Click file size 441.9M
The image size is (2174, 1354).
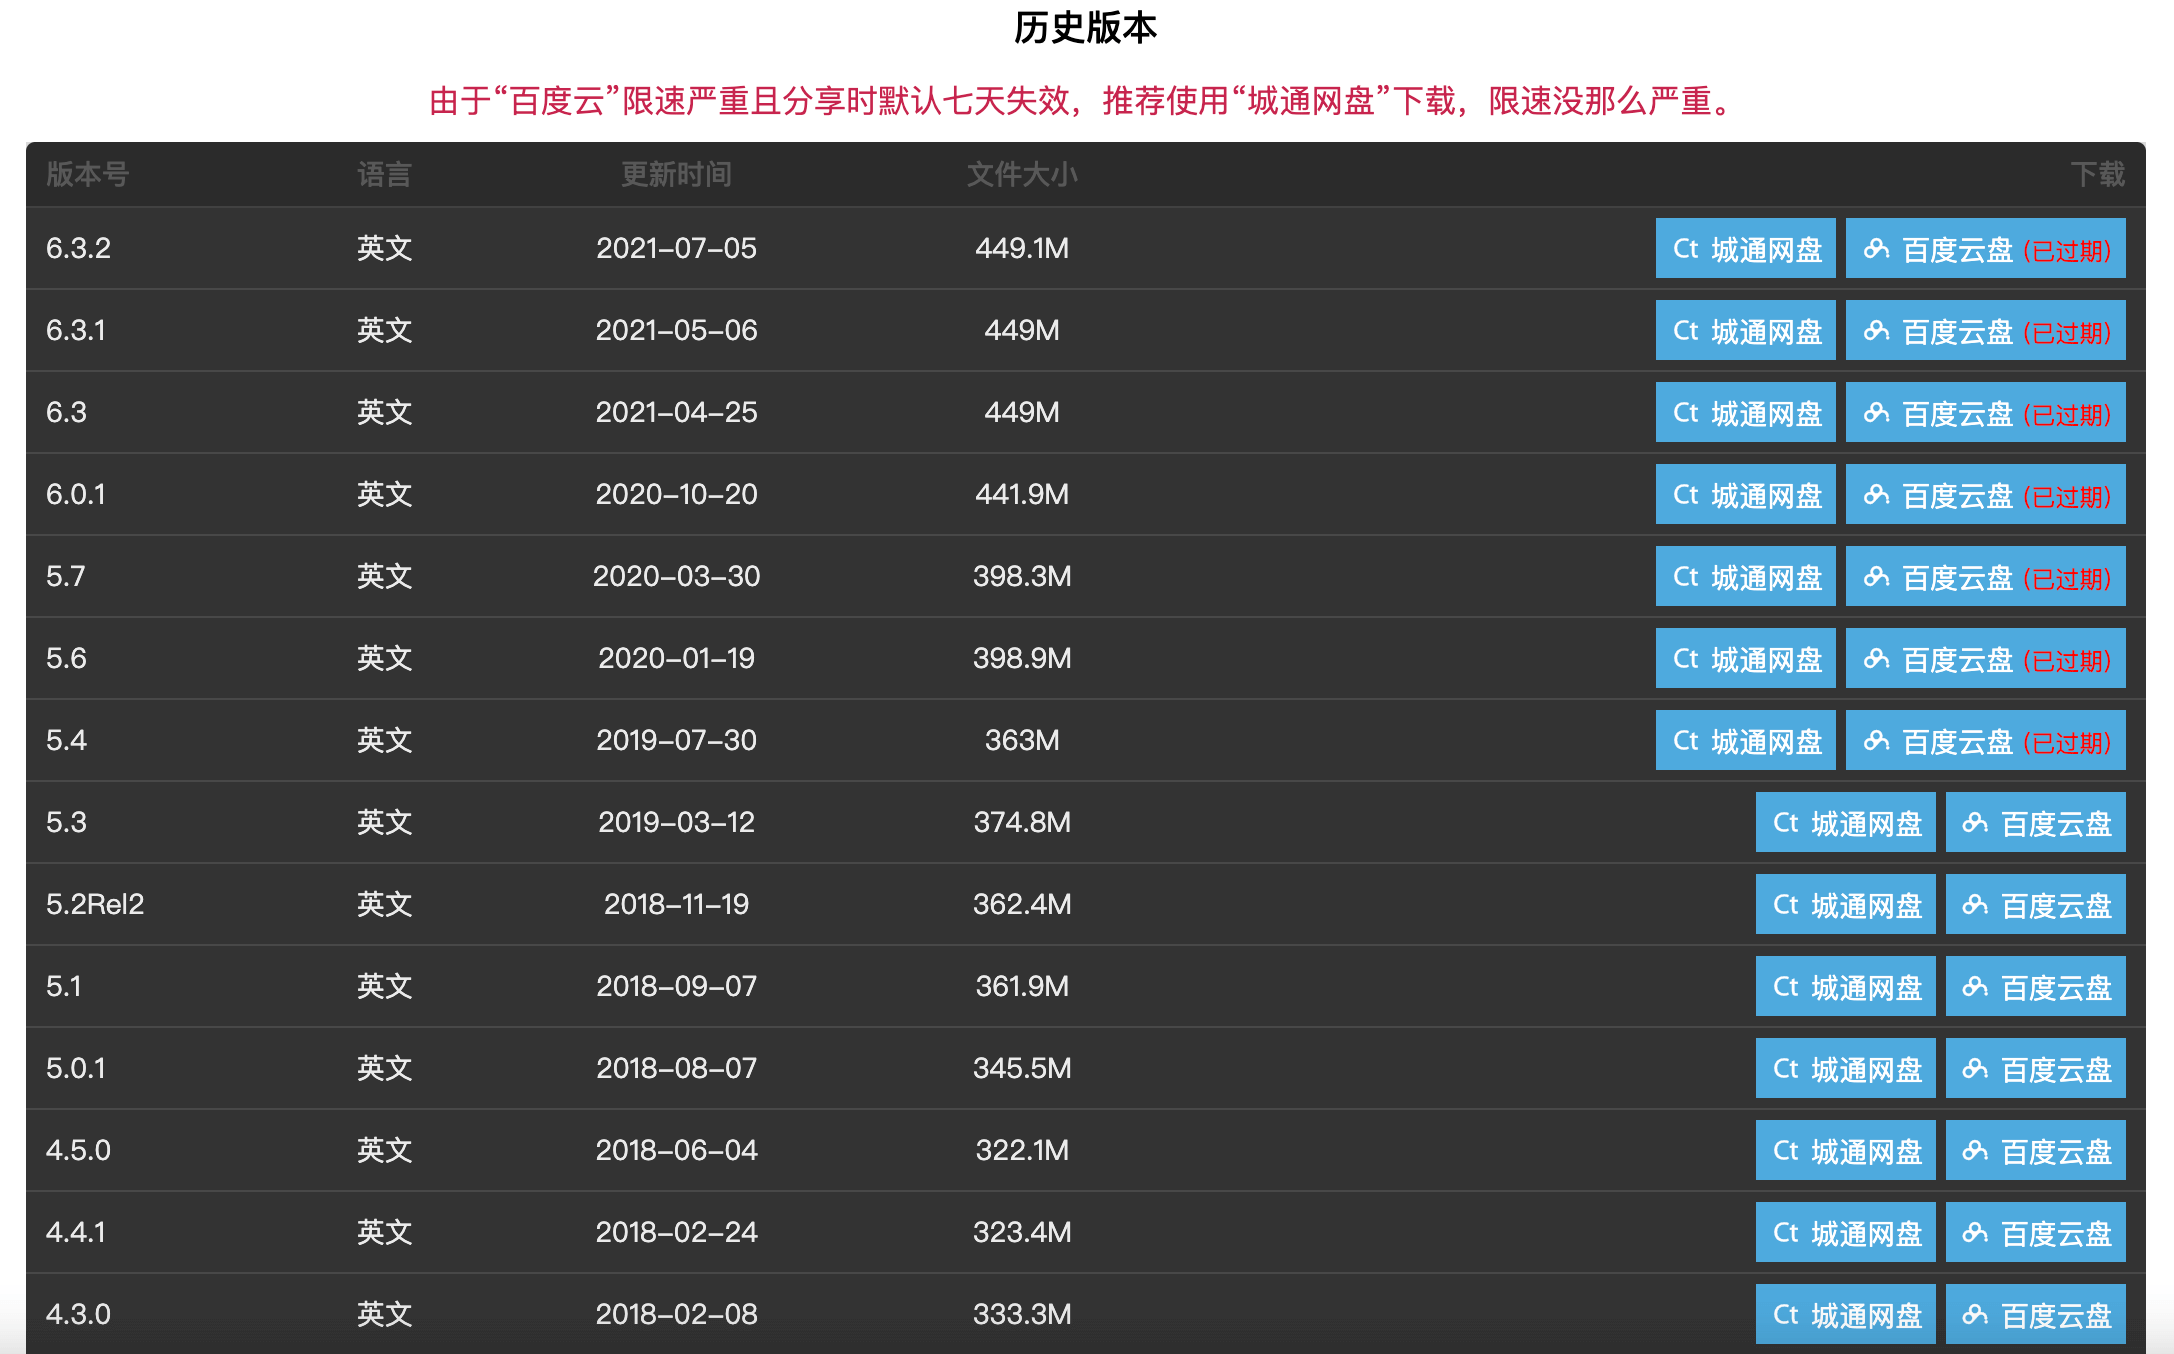pos(1022,494)
